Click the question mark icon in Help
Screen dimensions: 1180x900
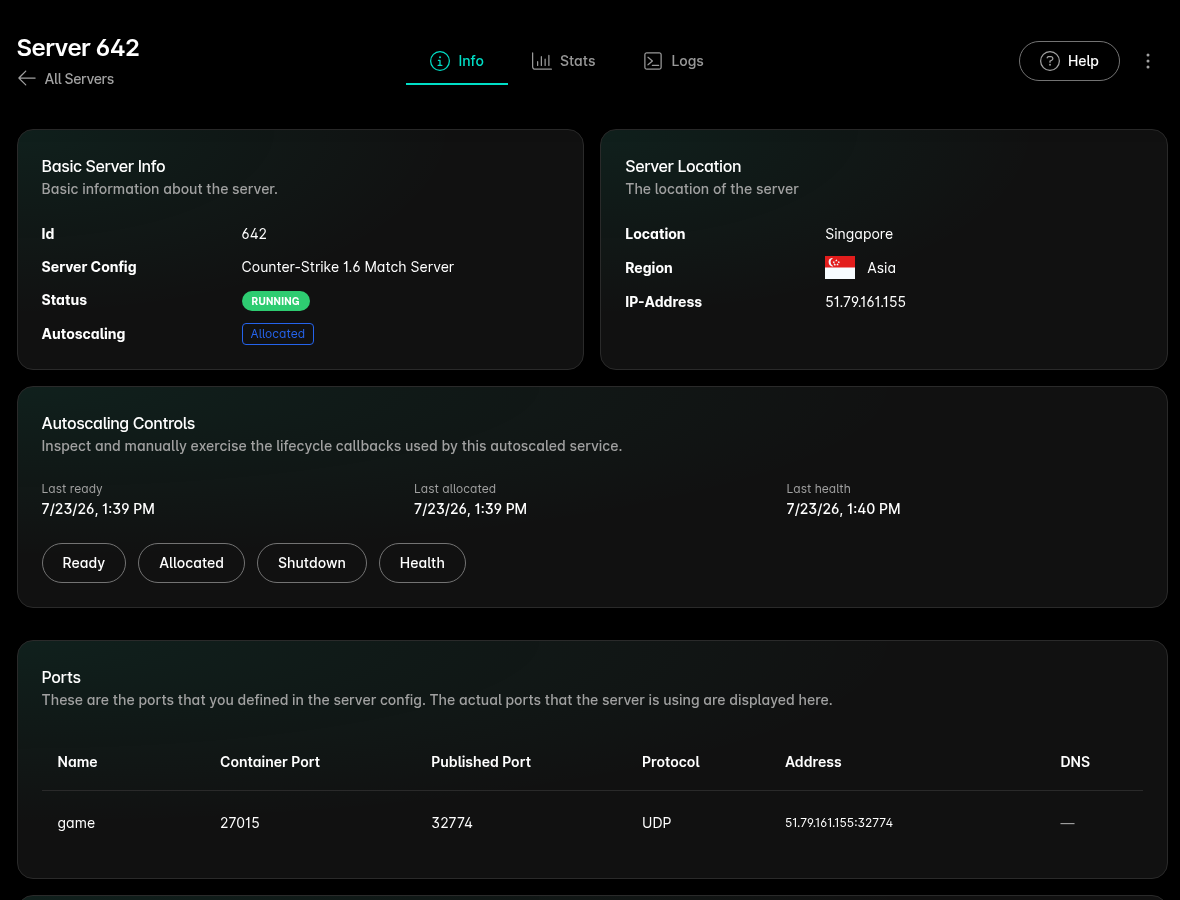tap(1050, 61)
